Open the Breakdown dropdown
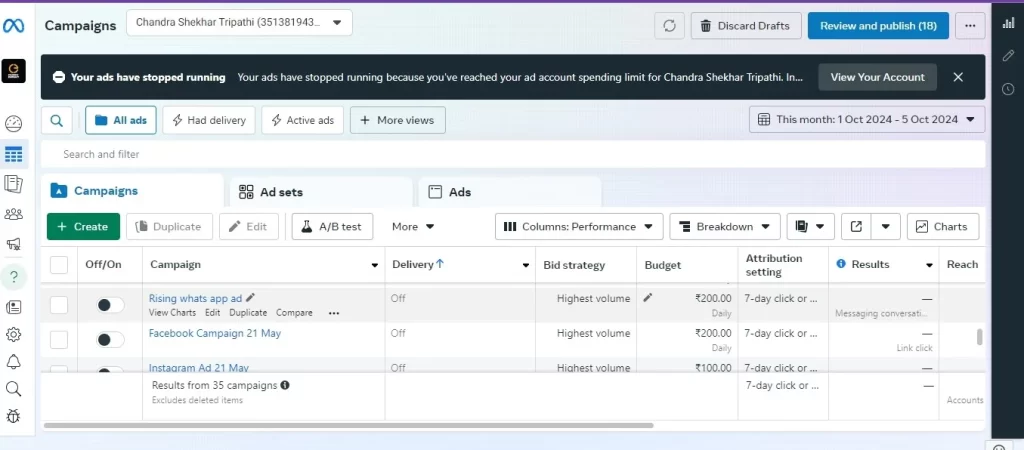 (724, 227)
